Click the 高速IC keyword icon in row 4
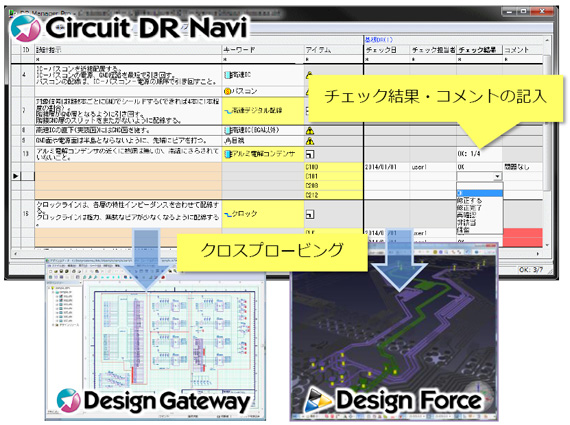 (227, 75)
